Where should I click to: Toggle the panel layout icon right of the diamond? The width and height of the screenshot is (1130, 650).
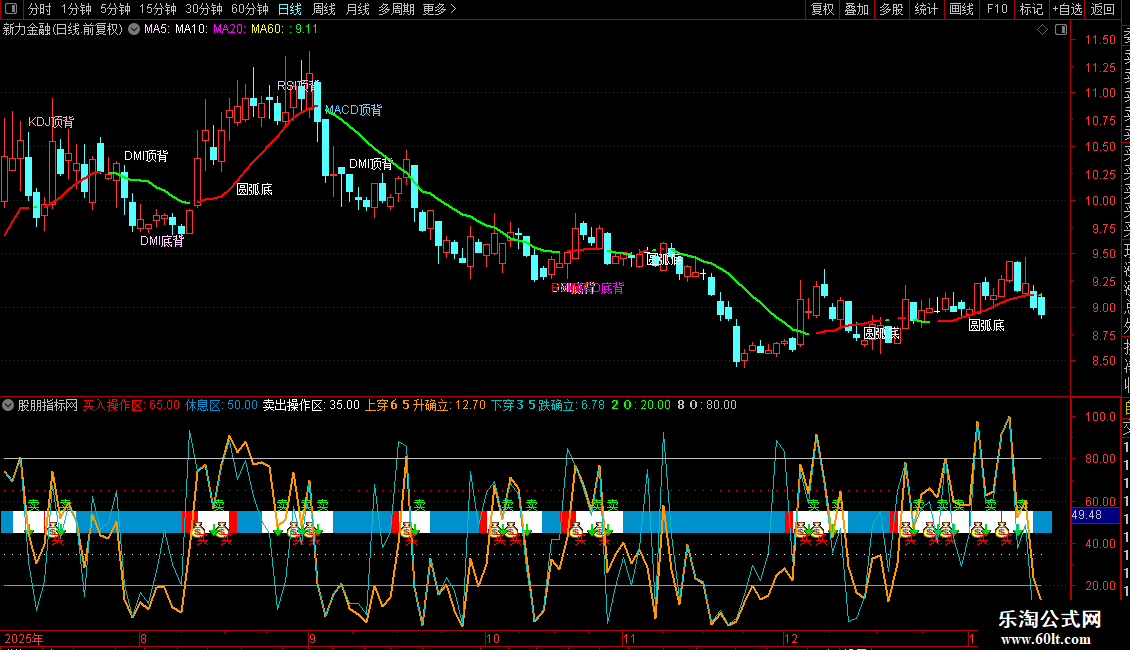pyautogui.click(x=1061, y=30)
